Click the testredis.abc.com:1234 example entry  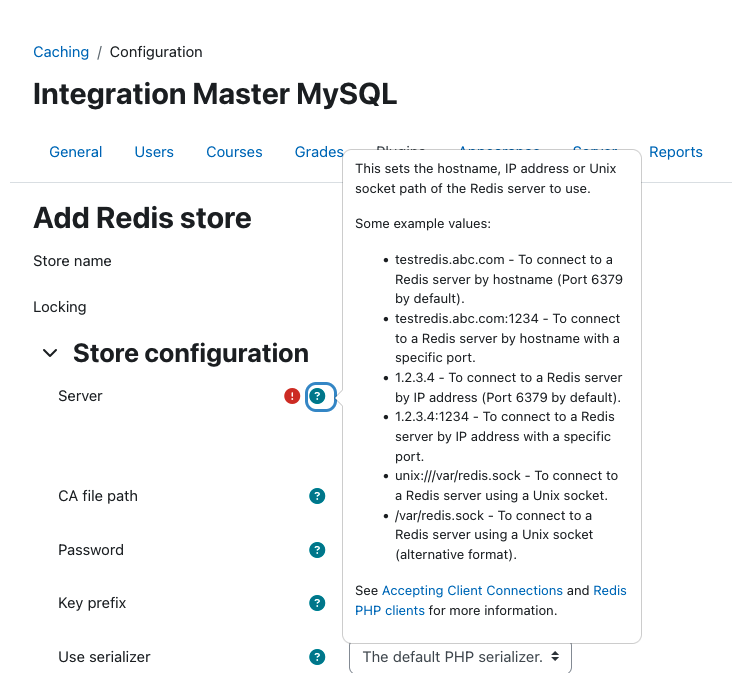tap(507, 338)
